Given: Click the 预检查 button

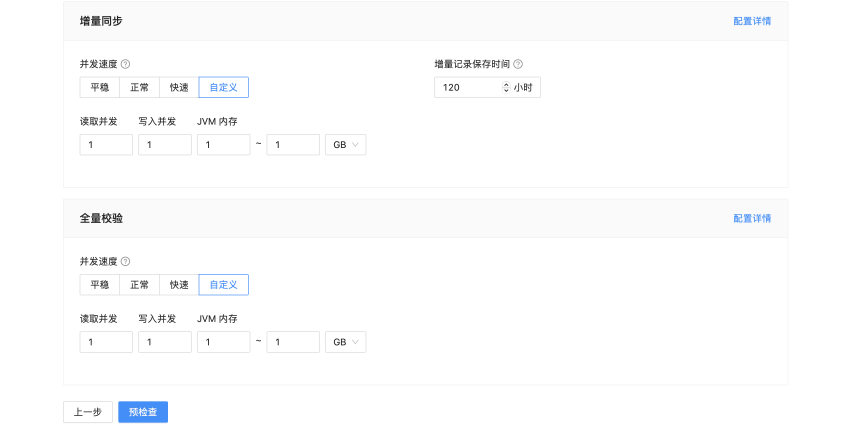Looking at the screenshot, I should pyautogui.click(x=143, y=412).
